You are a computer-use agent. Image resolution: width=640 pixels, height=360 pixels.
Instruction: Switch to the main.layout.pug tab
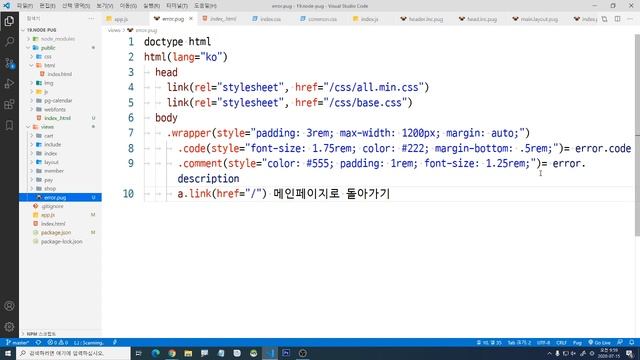coord(539,19)
